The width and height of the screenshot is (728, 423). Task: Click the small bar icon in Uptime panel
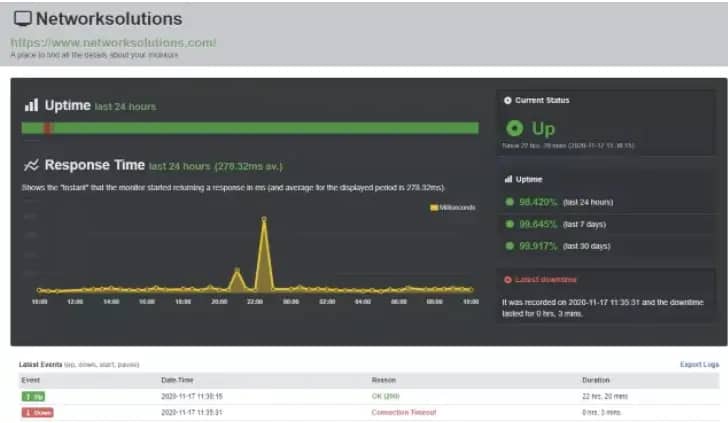[x=508, y=179]
